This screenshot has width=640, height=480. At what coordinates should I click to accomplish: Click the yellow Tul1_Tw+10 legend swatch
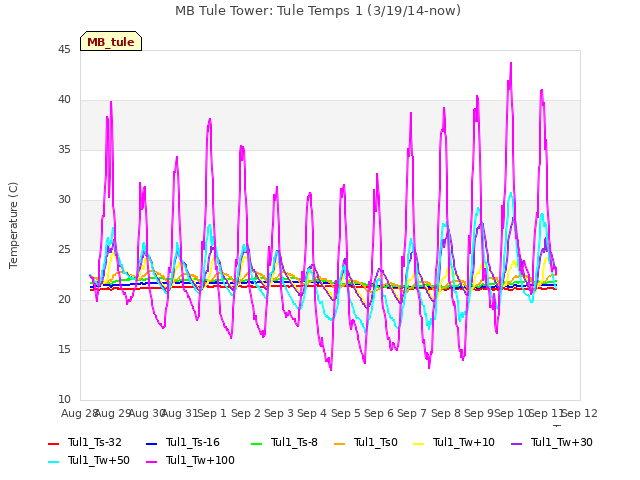click(x=418, y=443)
